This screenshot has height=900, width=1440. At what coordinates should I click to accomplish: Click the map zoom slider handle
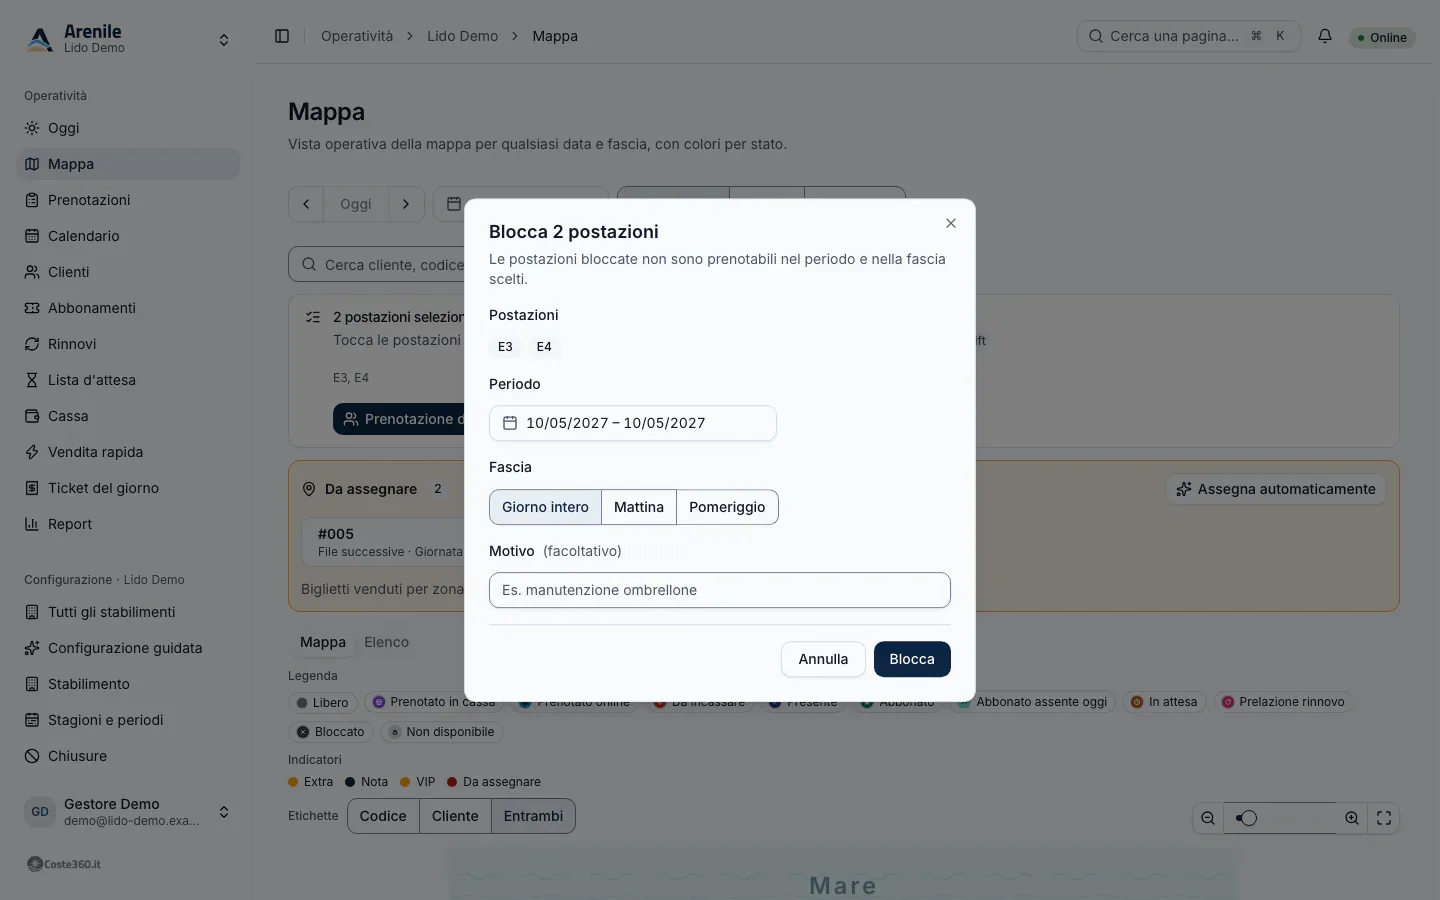[x=1248, y=818]
